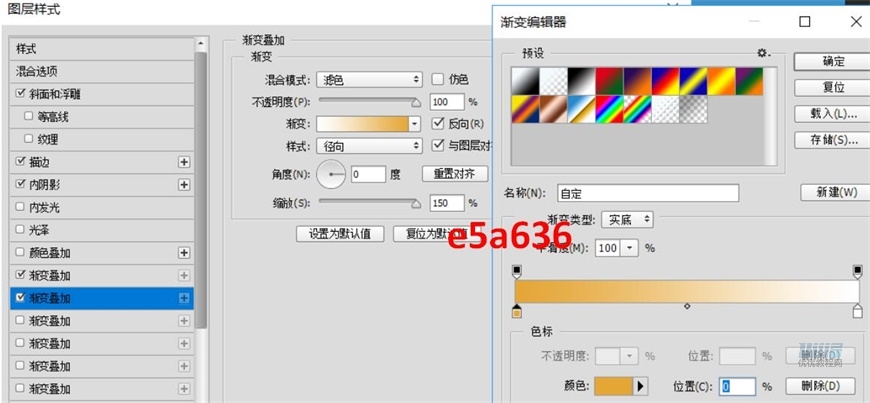Click the 不透明度(P) slider track

click(x=369, y=99)
